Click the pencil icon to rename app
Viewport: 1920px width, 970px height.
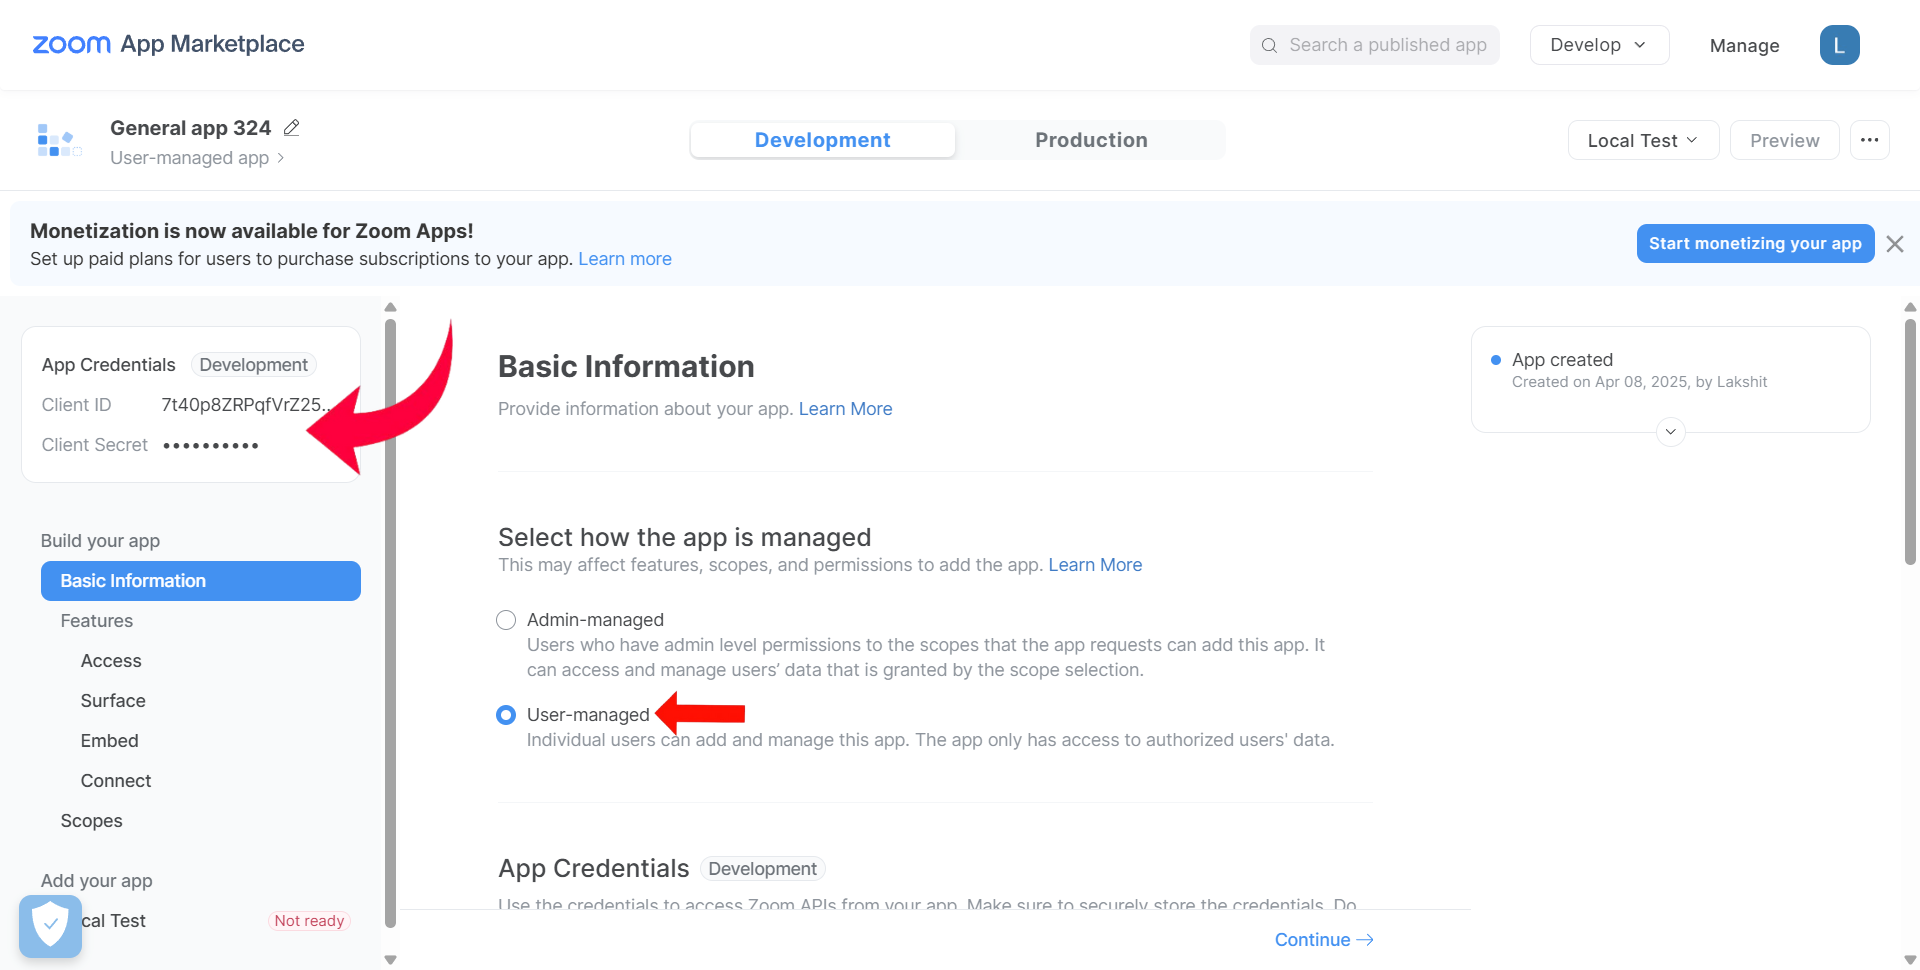point(292,128)
